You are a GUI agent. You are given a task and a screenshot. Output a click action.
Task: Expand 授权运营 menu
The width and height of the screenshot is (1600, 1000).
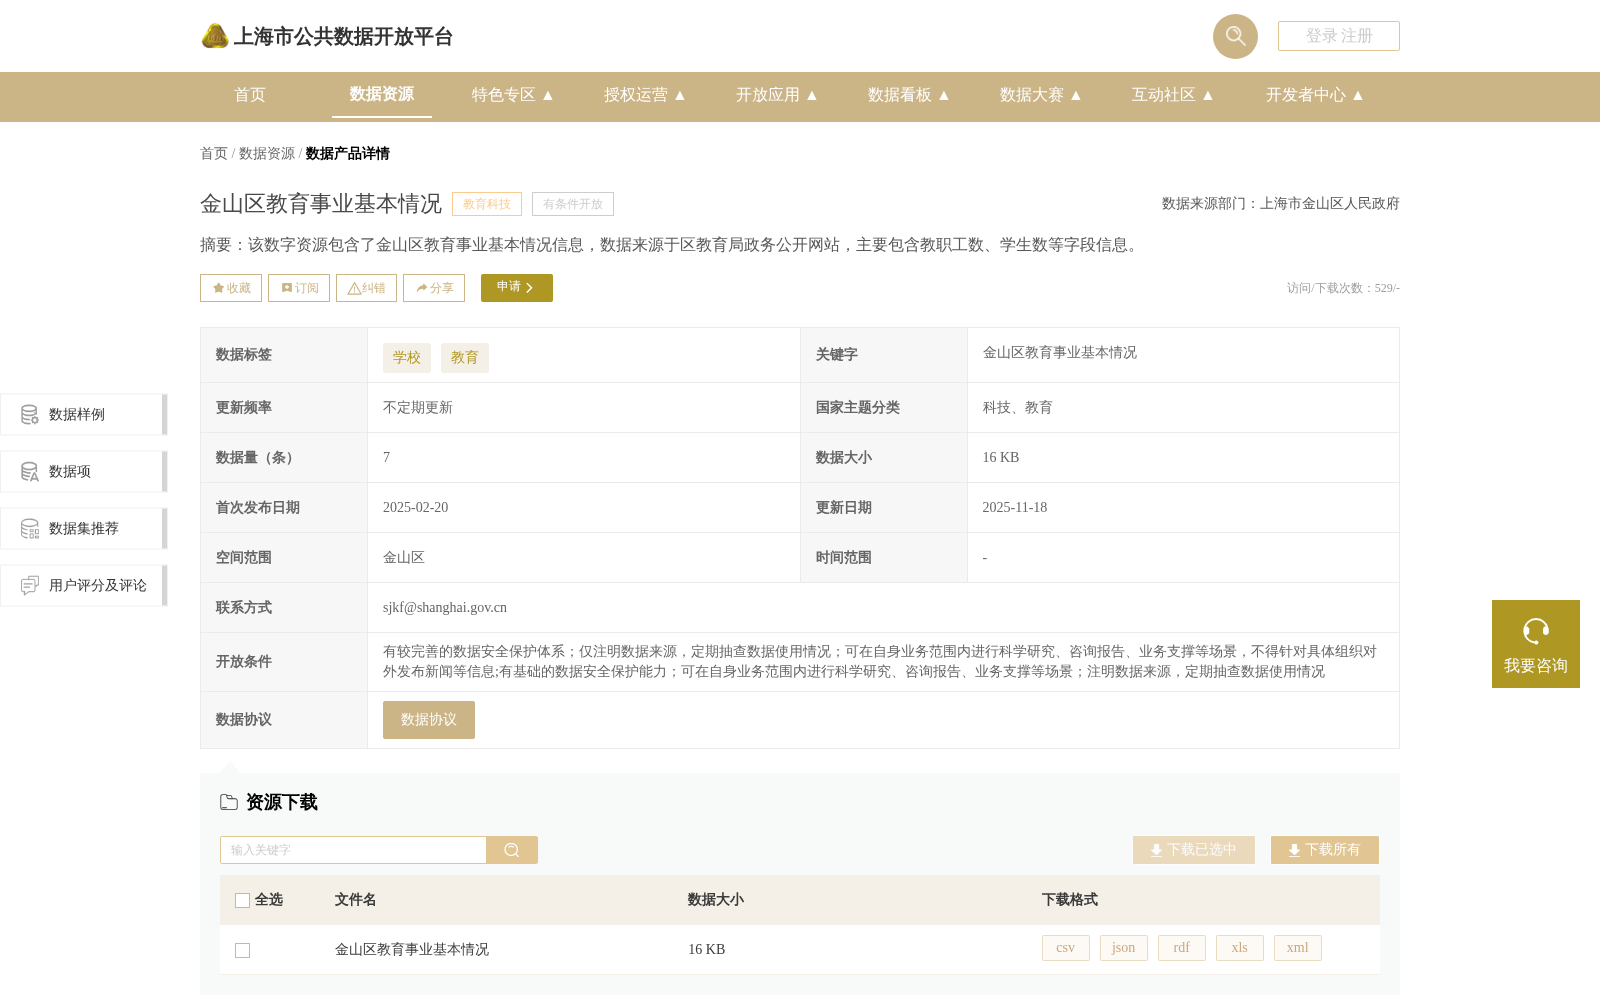[644, 95]
